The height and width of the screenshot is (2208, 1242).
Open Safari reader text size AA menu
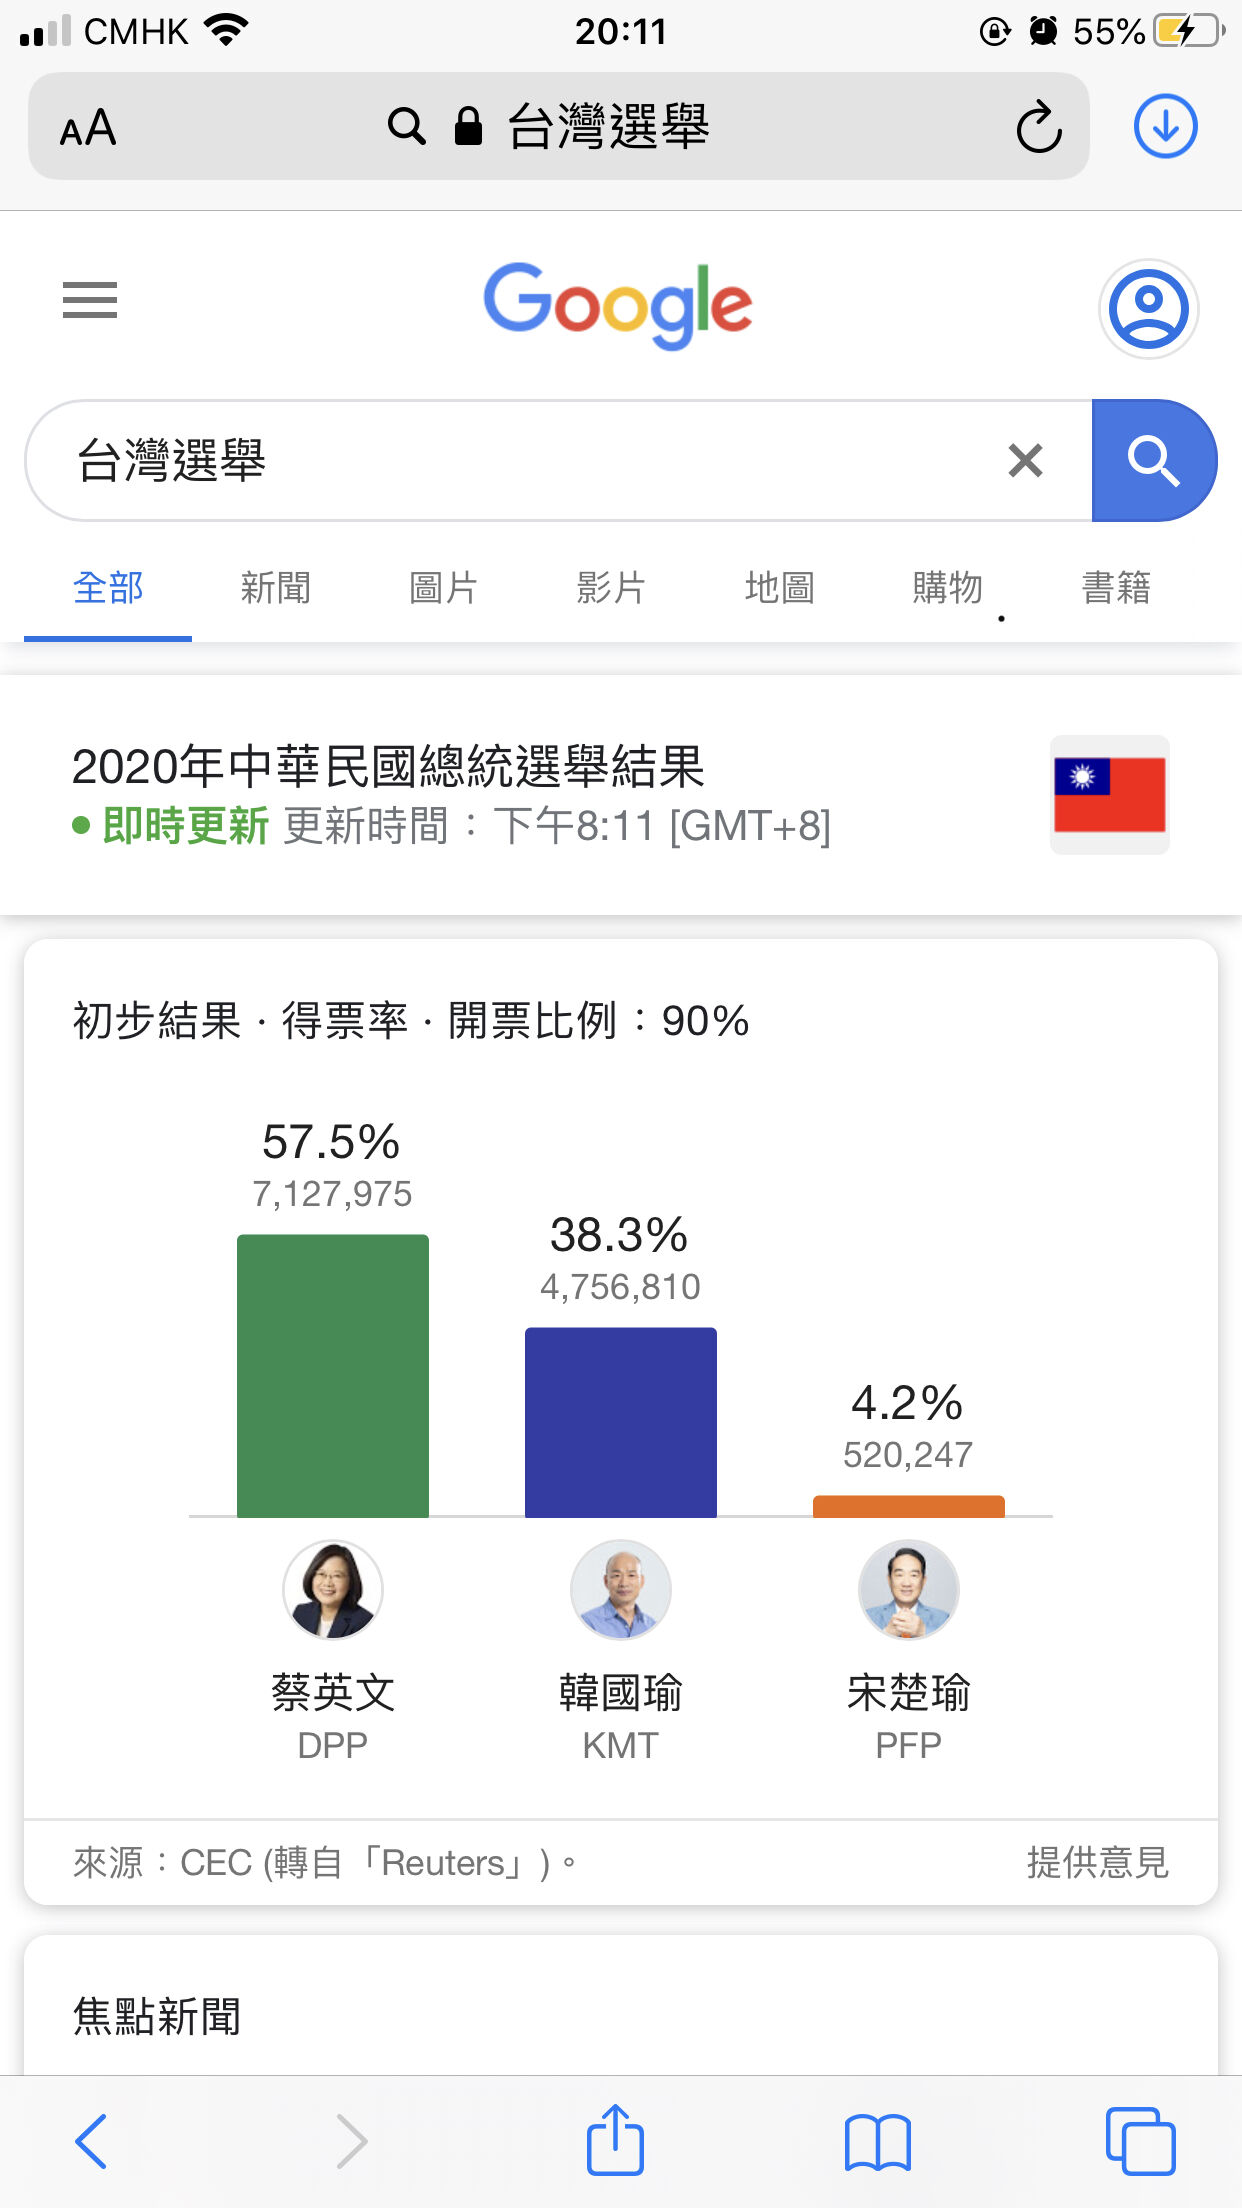pos(88,128)
